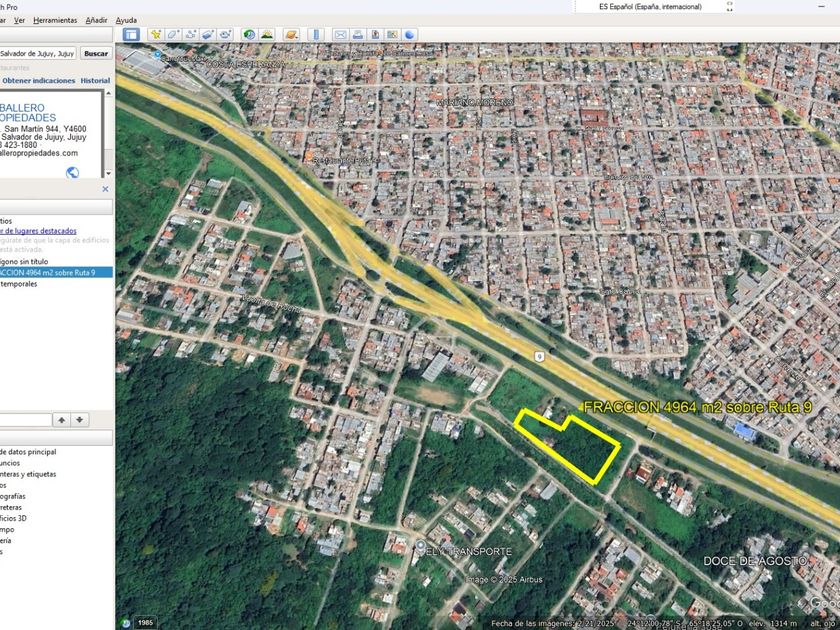
Task: Select the 'temporales' places item
Action: click(19, 284)
